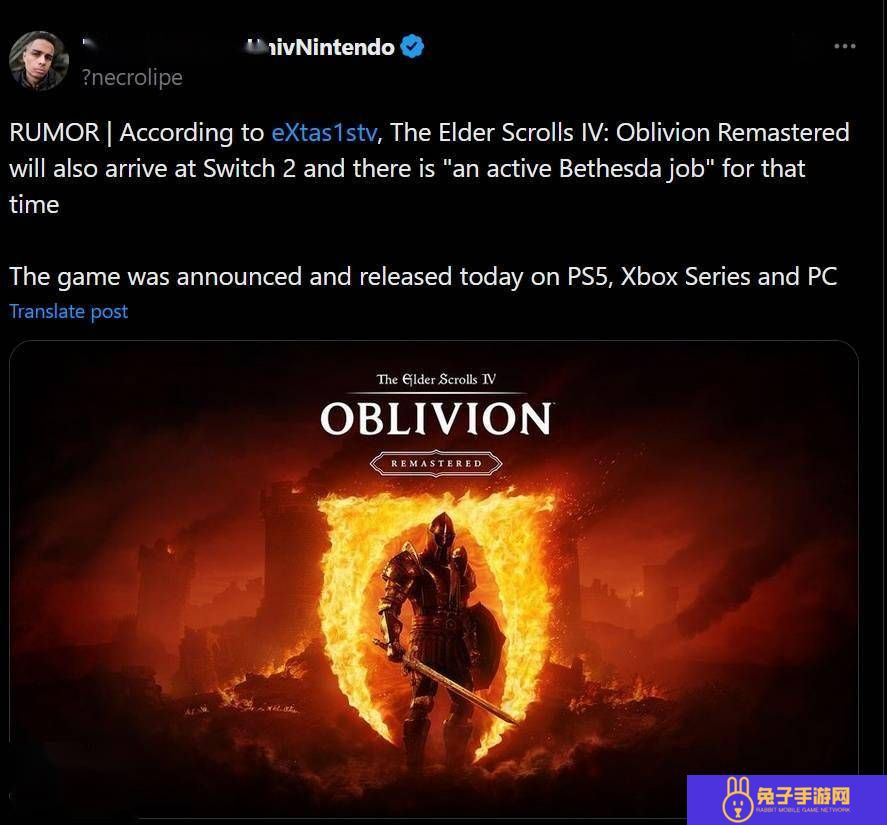This screenshot has height=825, width=887.
Task: Click Translate post
Action: coord(68,312)
